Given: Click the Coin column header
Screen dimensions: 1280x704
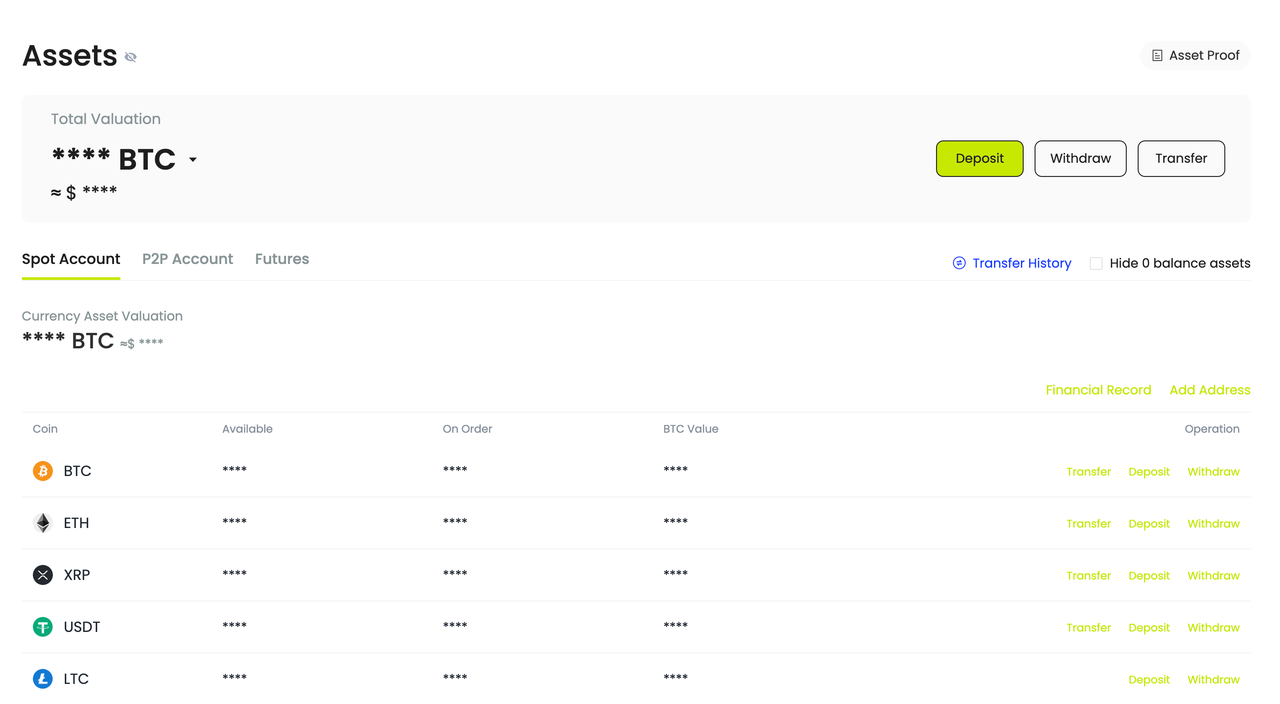Looking at the screenshot, I should pos(45,429).
